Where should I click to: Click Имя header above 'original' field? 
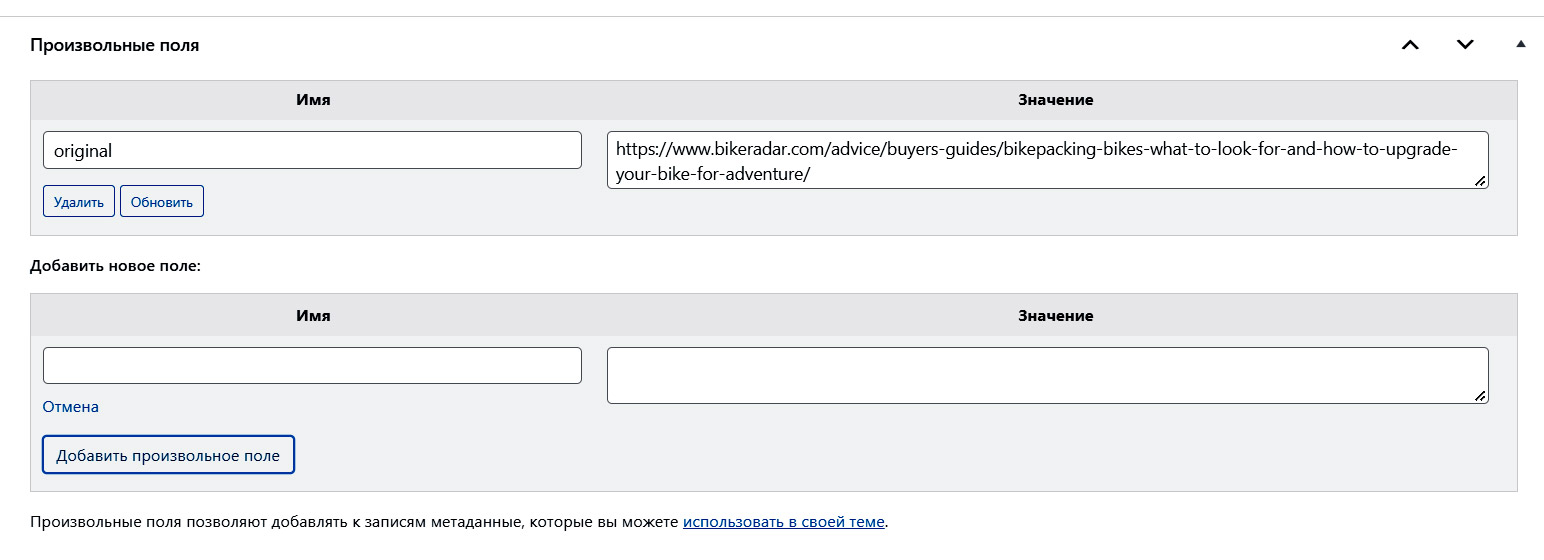click(x=313, y=100)
